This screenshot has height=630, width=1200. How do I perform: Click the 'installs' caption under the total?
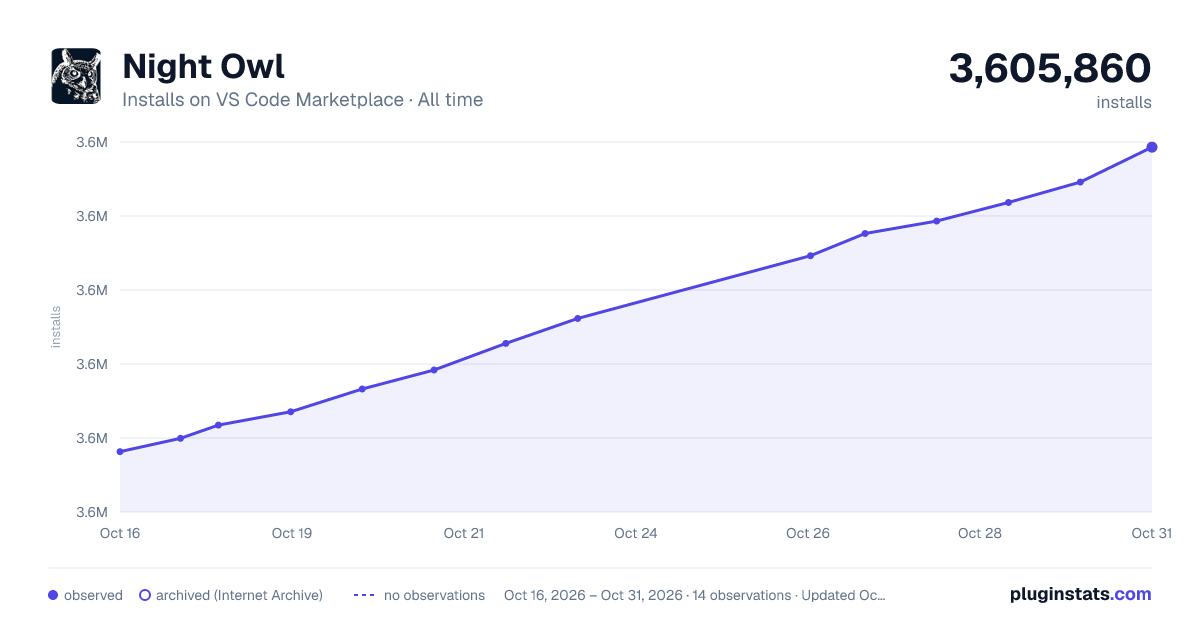(1124, 102)
